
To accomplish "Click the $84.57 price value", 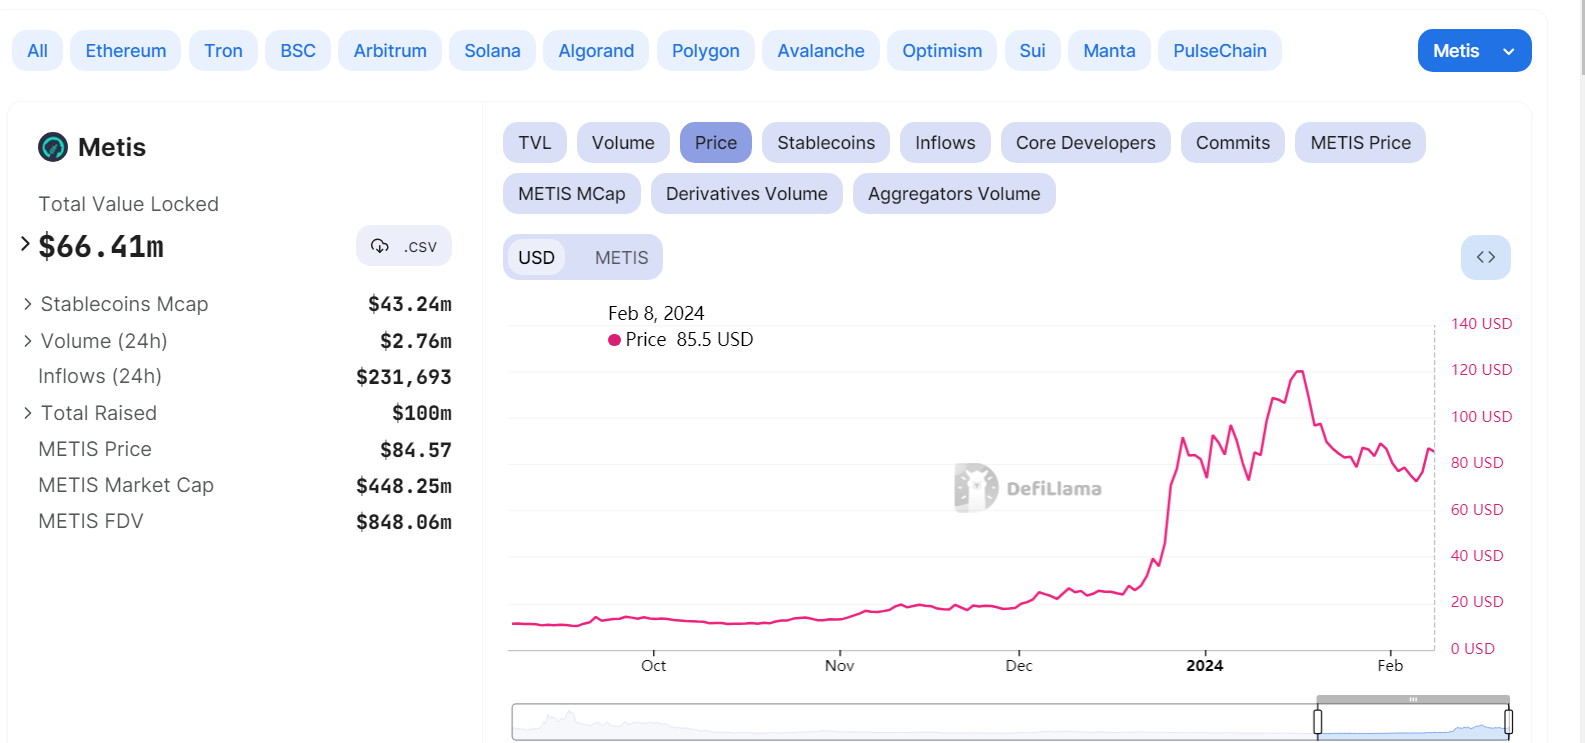I will click(416, 450).
